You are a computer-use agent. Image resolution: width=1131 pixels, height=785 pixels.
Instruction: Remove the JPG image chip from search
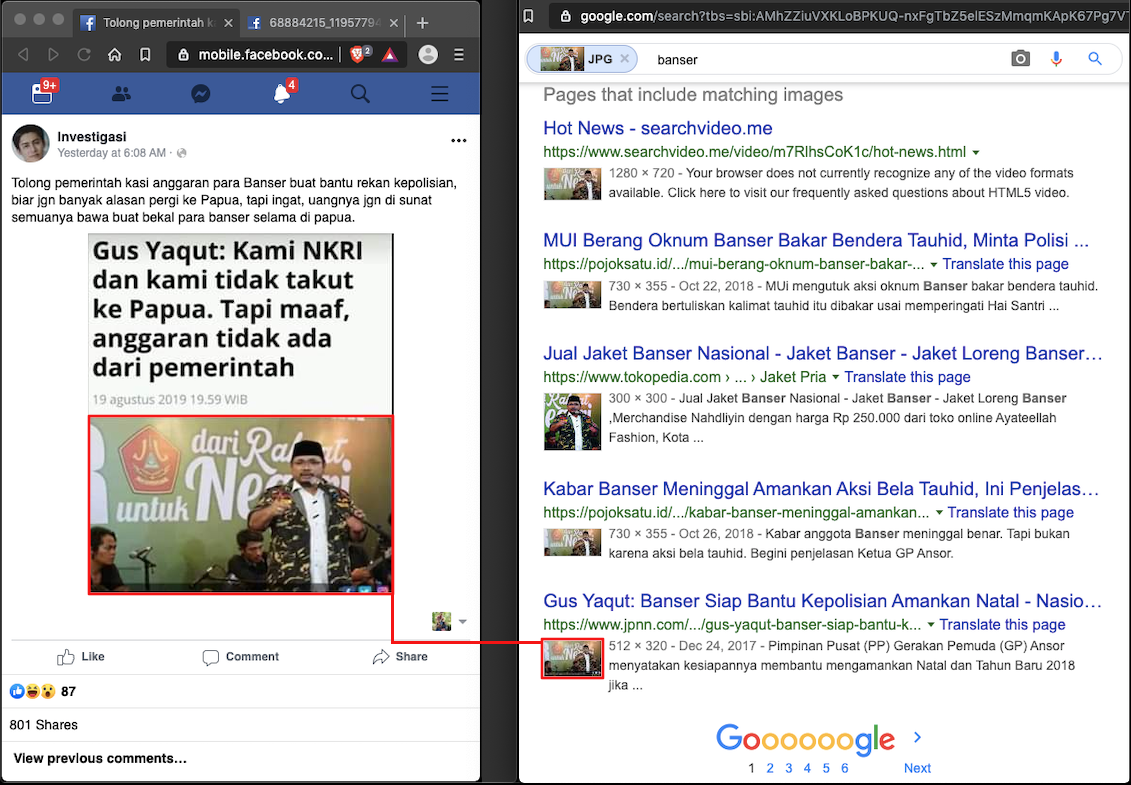pos(625,59)
